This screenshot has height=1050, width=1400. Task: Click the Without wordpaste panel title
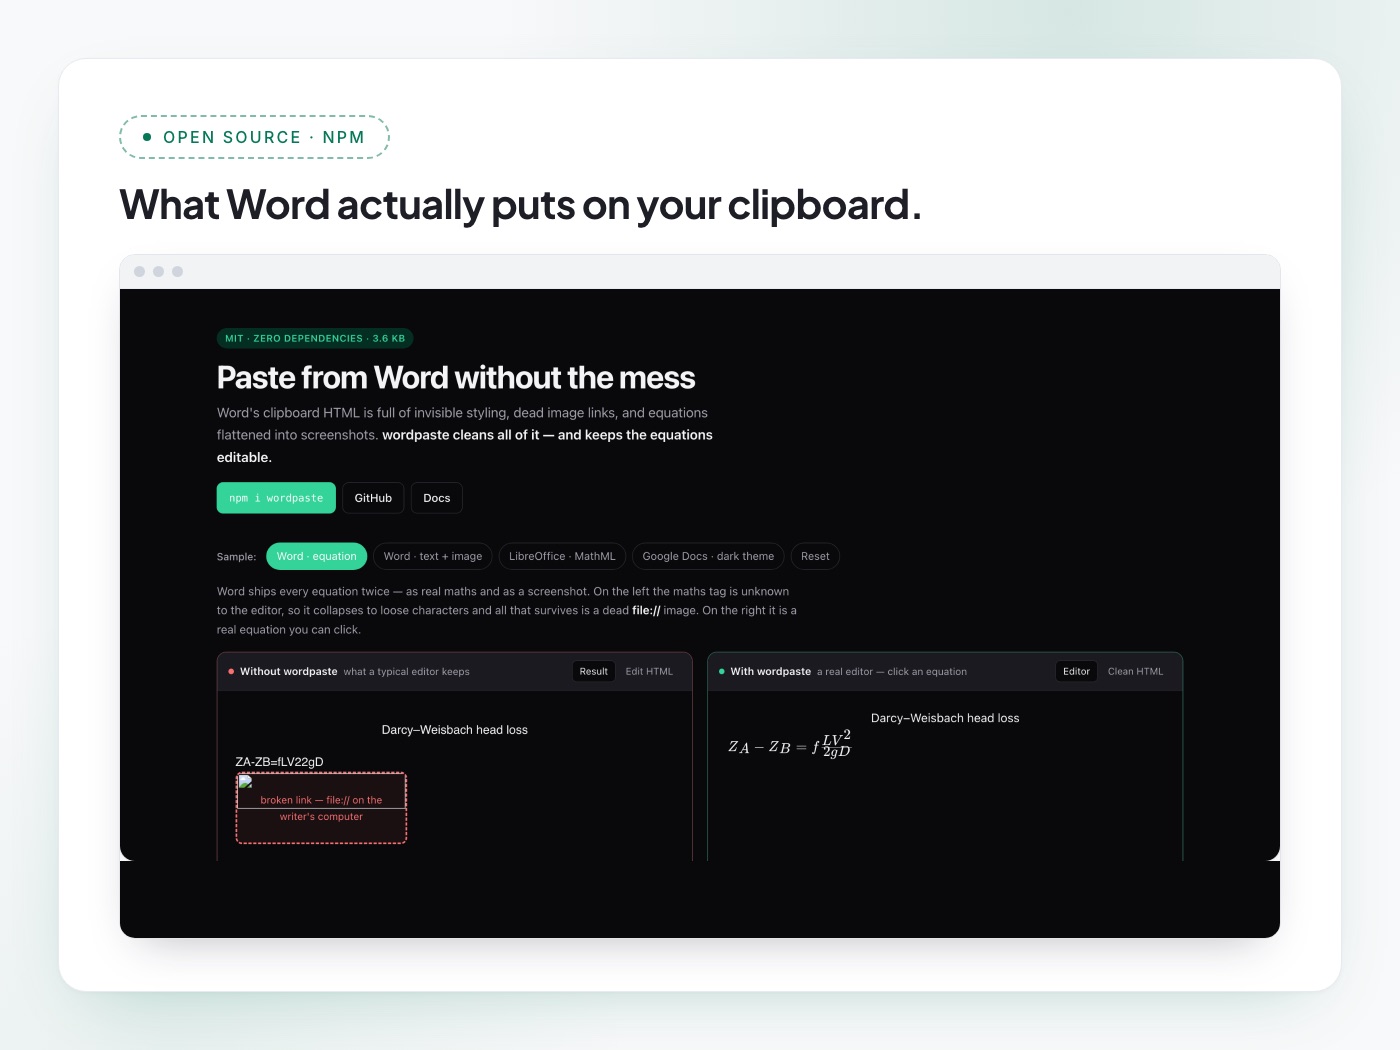tap(288, 671)
